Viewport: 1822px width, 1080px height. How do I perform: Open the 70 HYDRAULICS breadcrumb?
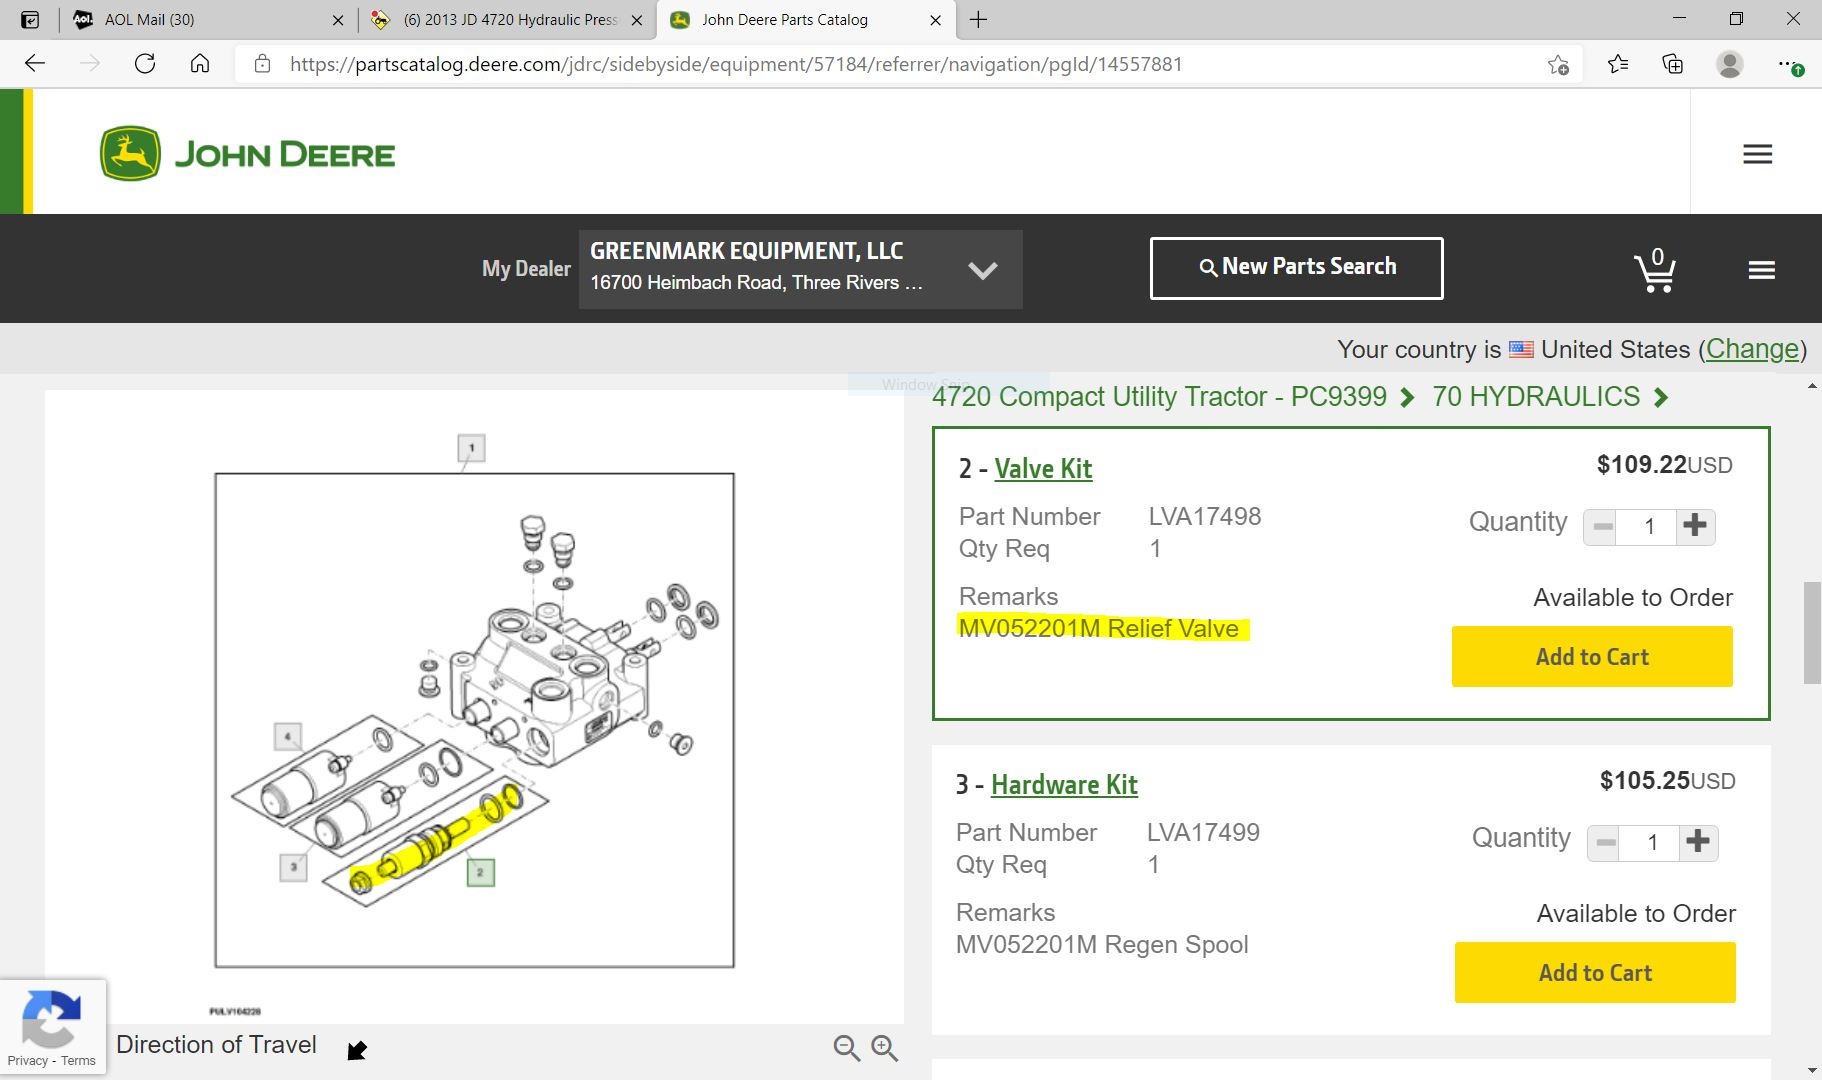point(1536,397)
